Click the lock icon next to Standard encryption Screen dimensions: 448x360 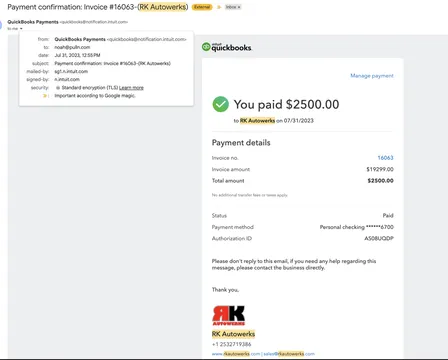(x=58, y=88)
